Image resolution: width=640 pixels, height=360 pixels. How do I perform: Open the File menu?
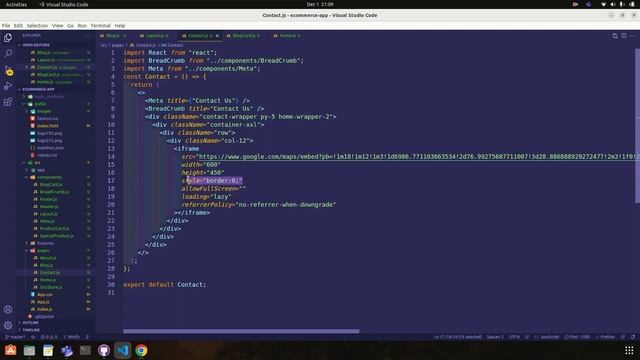click(6, 26)
